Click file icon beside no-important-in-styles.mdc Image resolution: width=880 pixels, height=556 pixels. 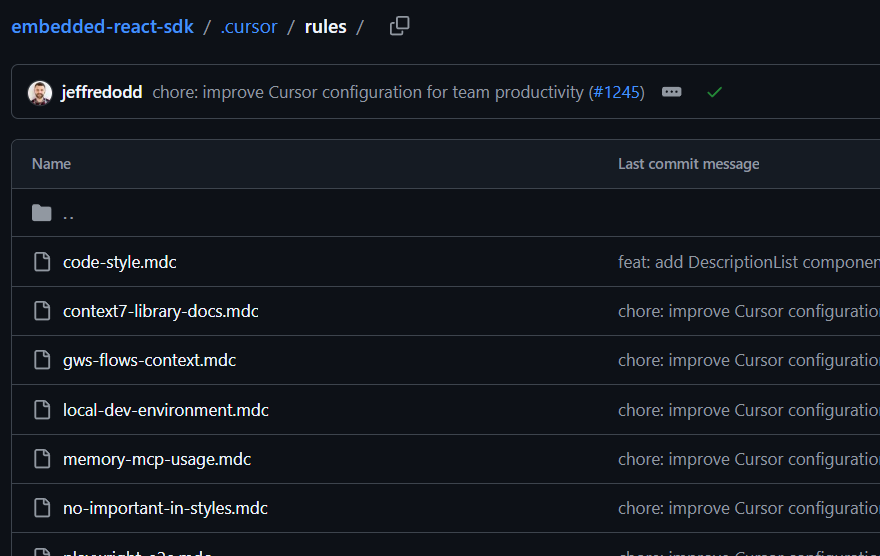coord(41,508)
